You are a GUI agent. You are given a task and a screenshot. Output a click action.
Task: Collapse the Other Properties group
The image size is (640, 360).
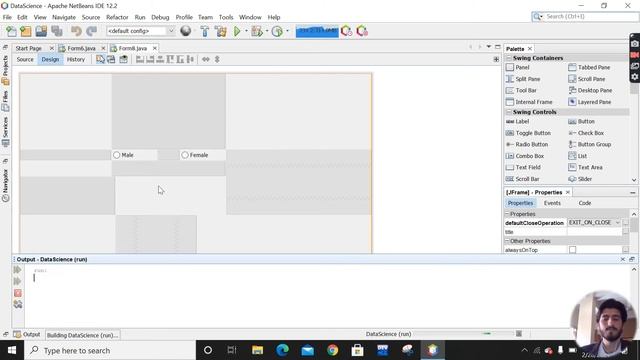507,241
